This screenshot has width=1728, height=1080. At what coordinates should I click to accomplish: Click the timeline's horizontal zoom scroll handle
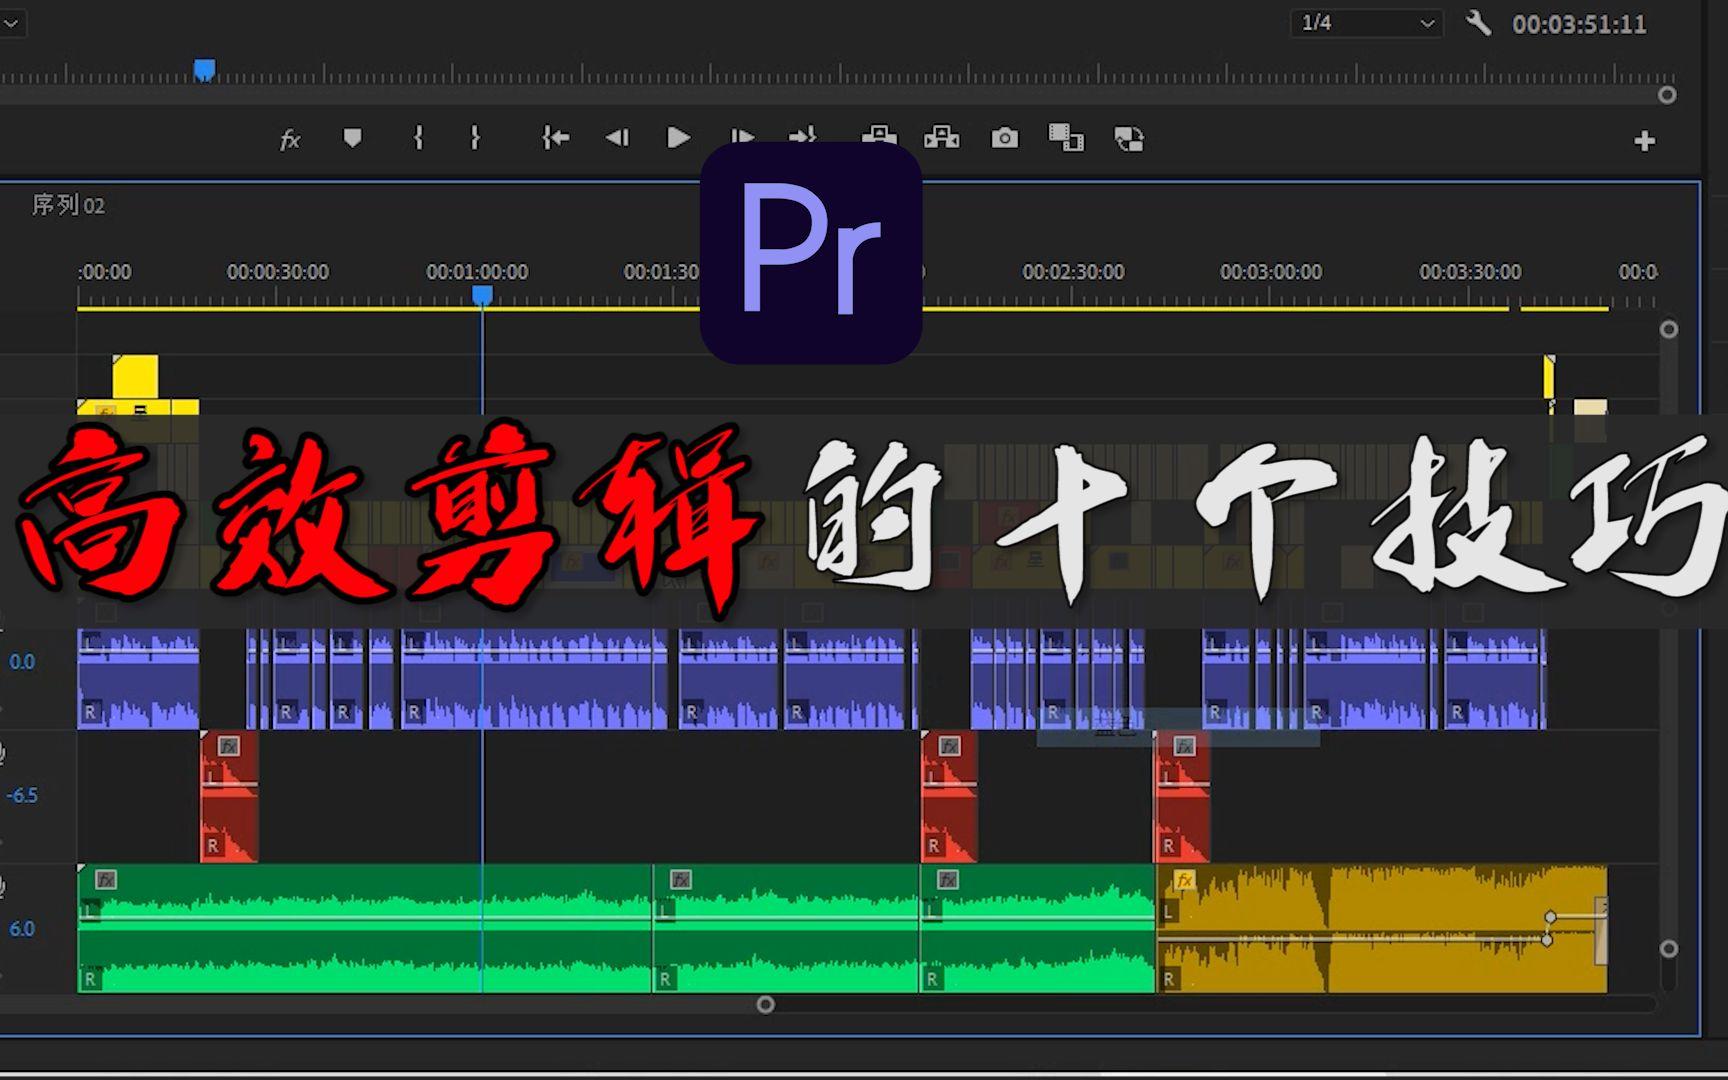point(766,1004)
